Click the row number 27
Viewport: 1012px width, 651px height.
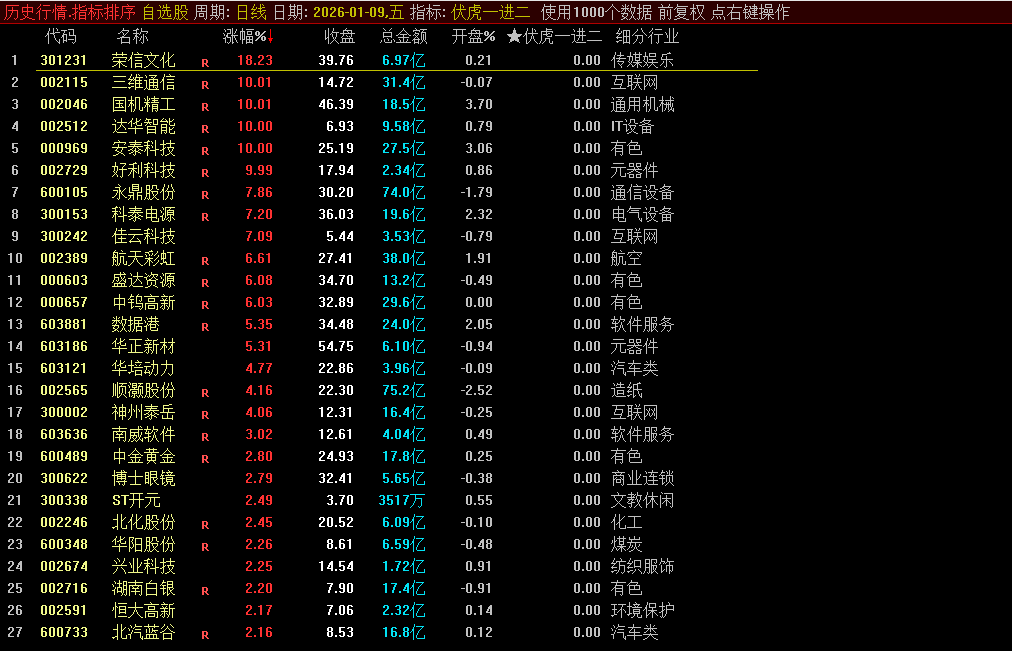coord(15,632)
